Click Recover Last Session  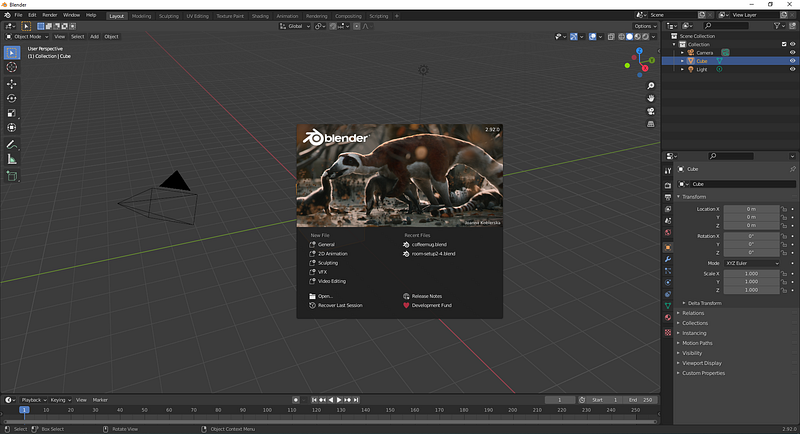pos(340,305)
